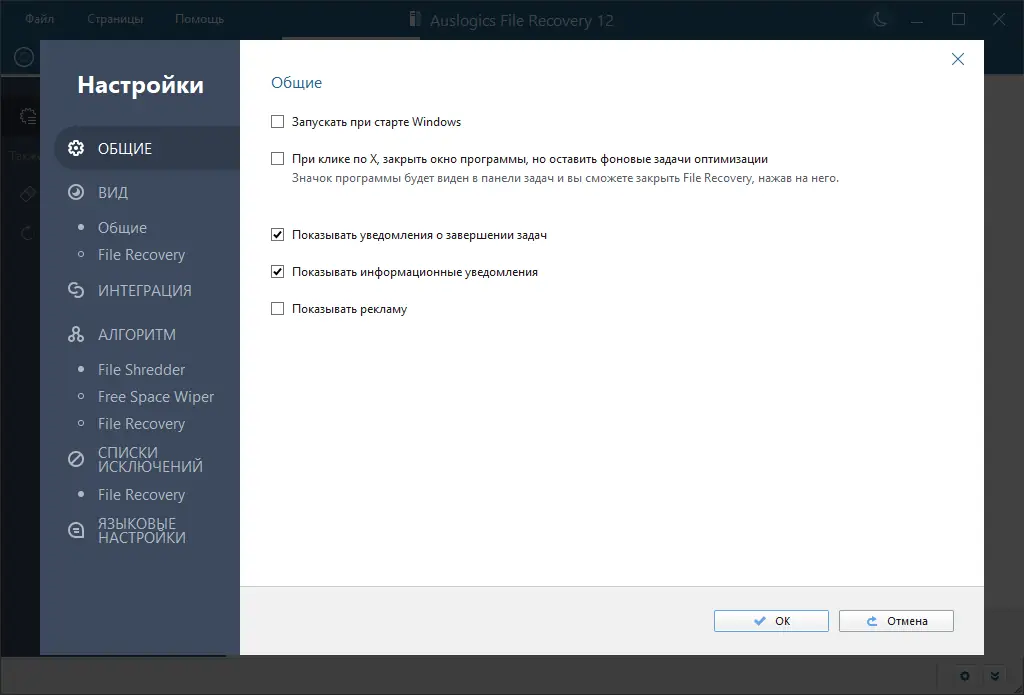Open ИНТЕГРАЦИЯ via its circular arrow icon
This screenshot has width=1024, height=695.
[x=75, y=290]
